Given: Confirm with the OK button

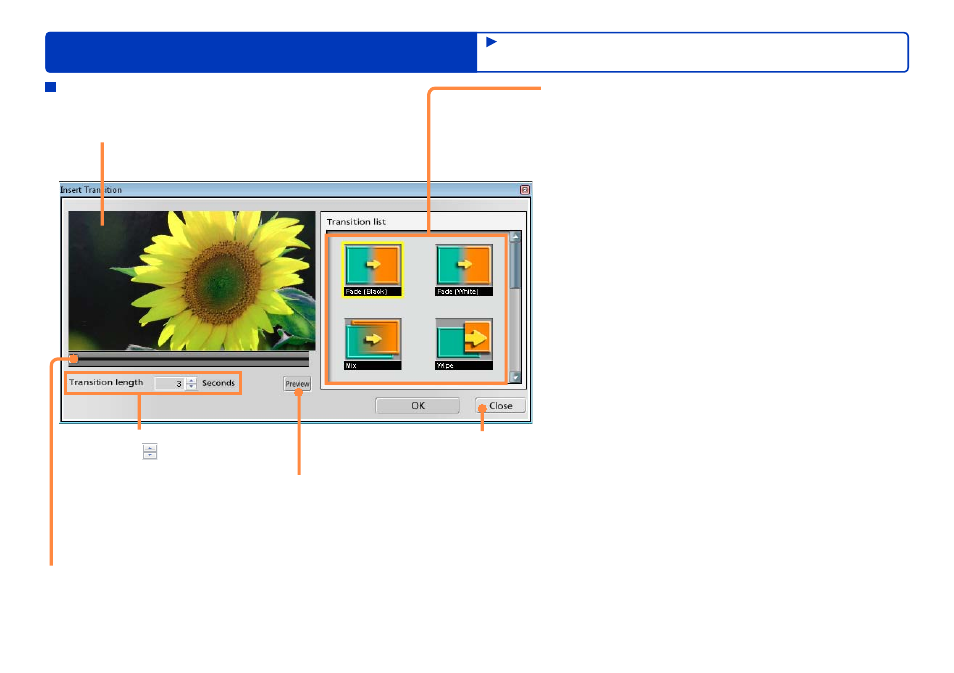Looking at the screenshot, I should tap(417, 405).
